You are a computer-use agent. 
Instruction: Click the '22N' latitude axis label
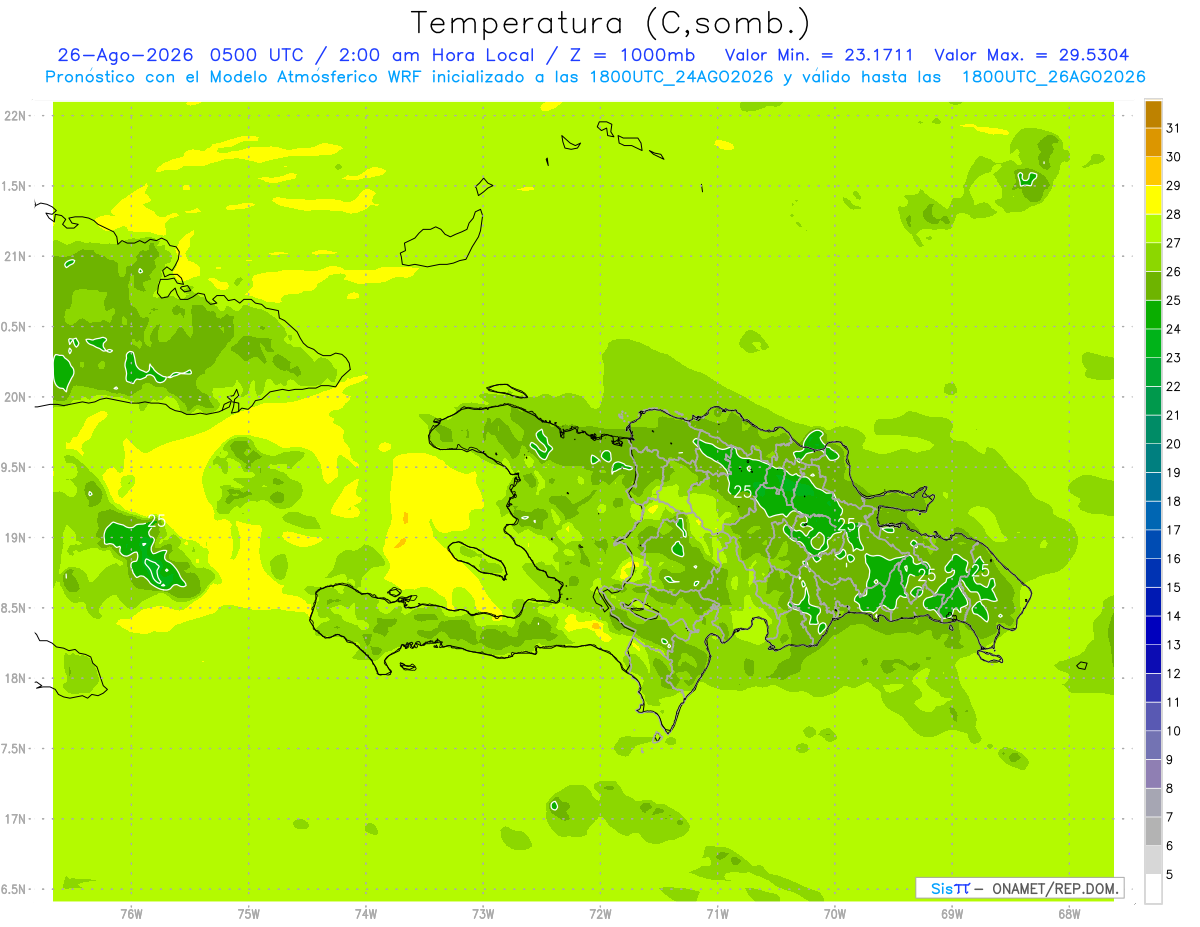(15, 116)
